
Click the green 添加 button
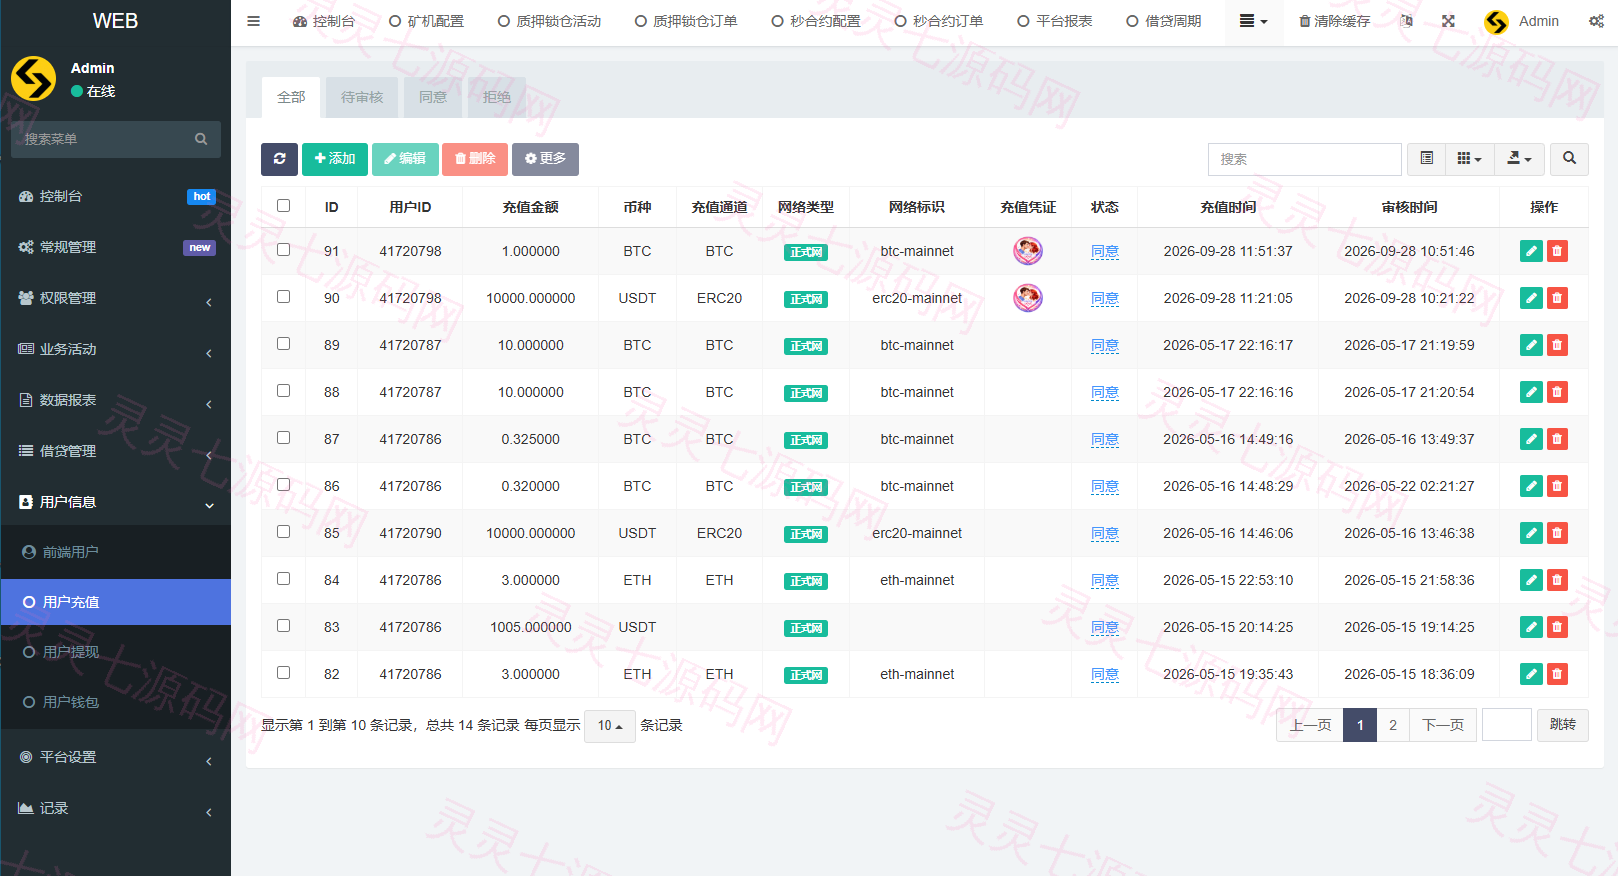pyautogui.click(x=335, y=159)
